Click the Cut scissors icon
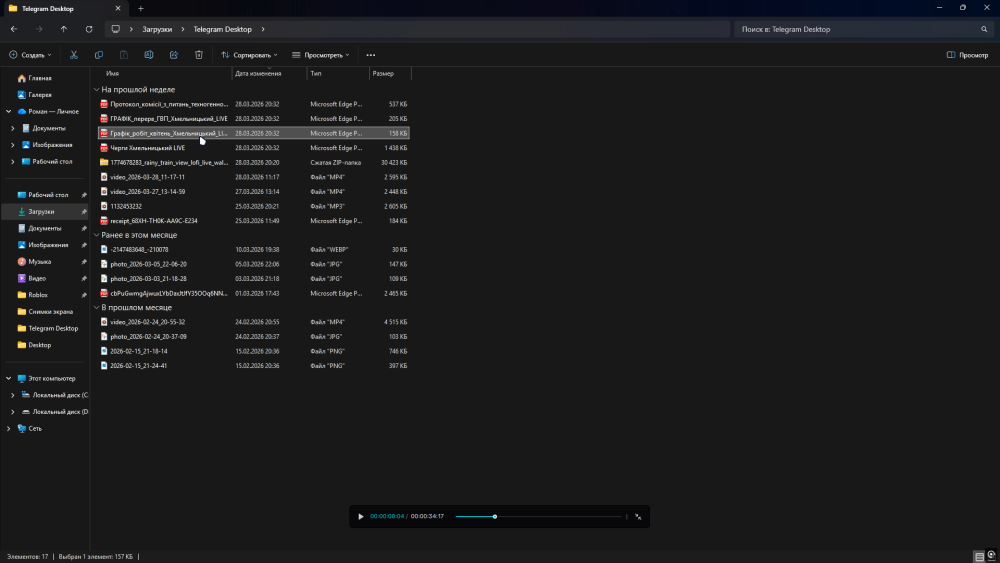 74,55
